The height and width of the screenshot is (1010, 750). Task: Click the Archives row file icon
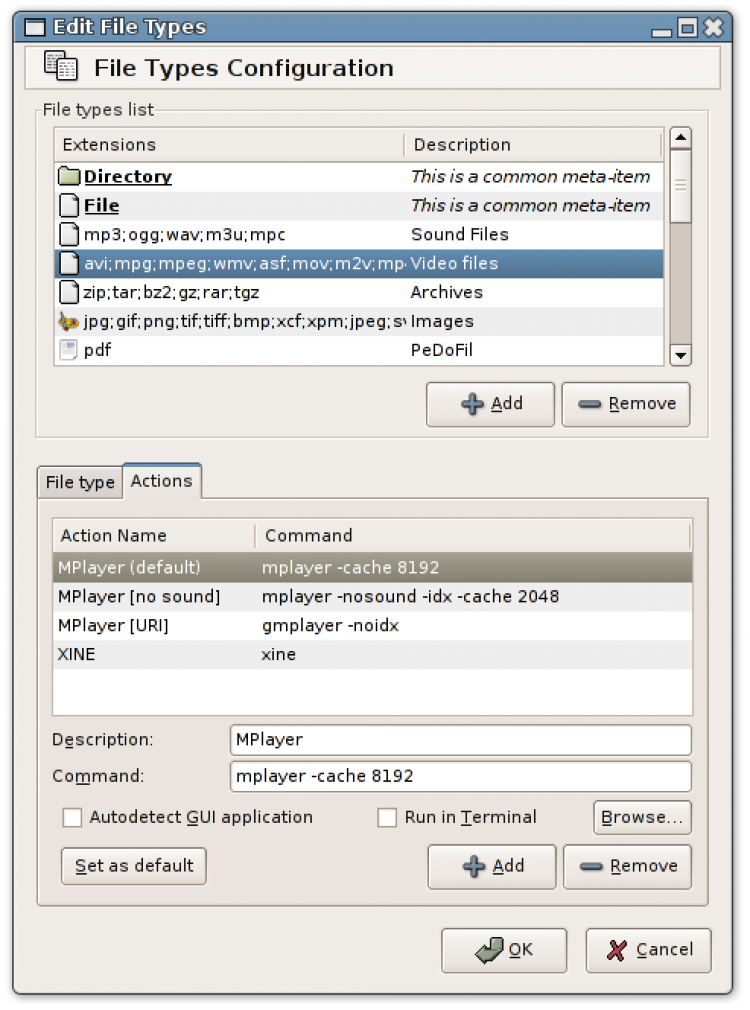[68, 293]
